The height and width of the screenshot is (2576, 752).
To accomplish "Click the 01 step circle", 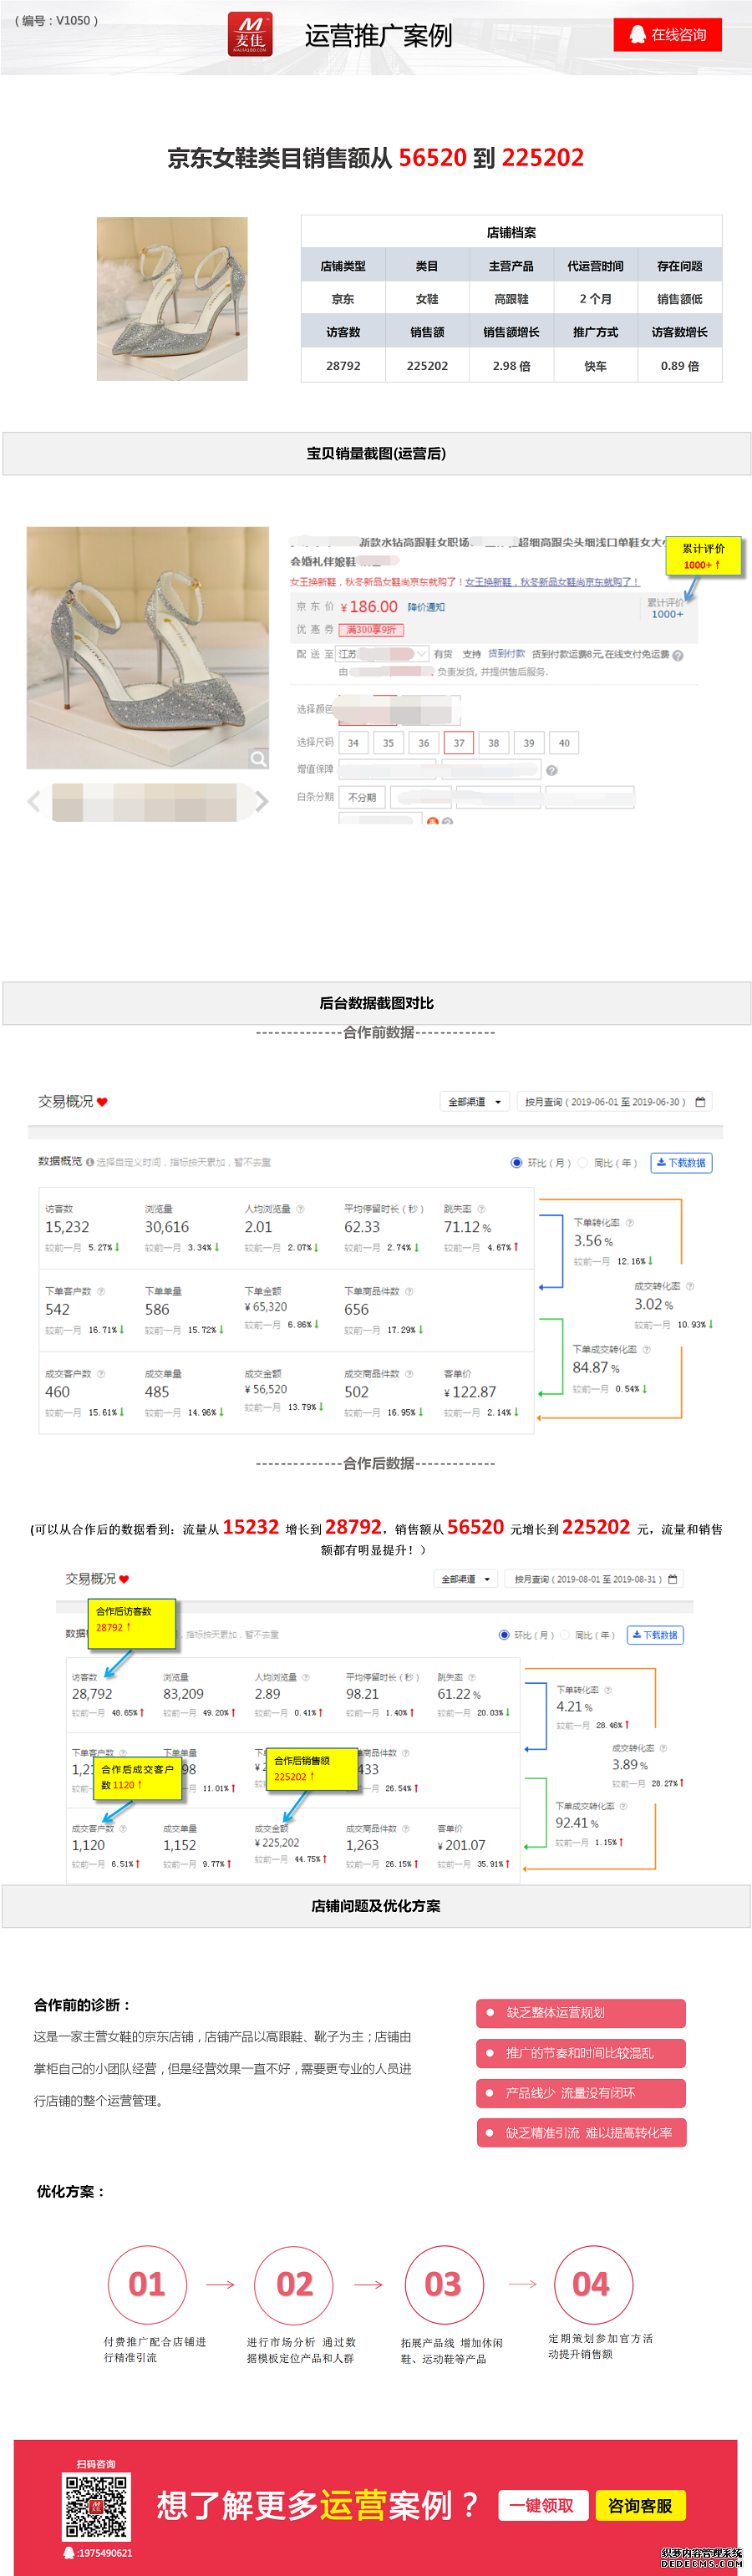I will 147,2285.
